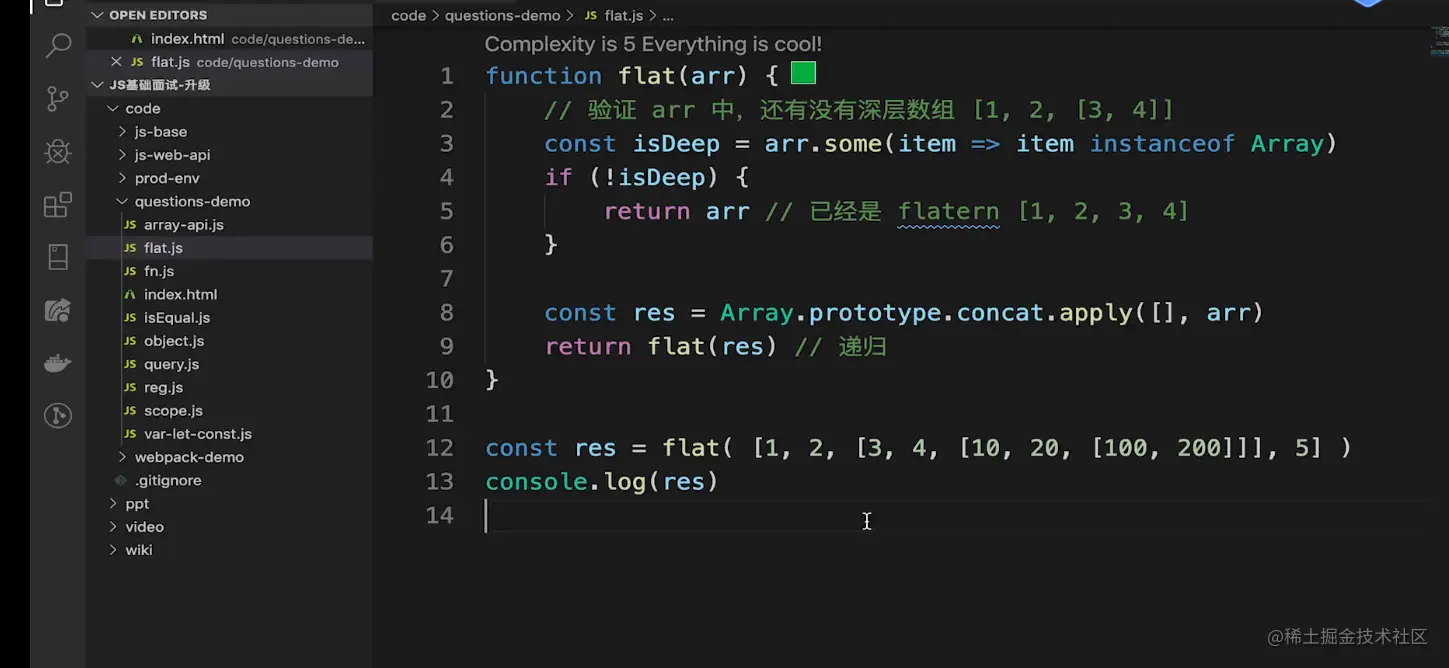1449x668 pixels.
Task: Expand the video folder
Action: (x=113, y=527)
